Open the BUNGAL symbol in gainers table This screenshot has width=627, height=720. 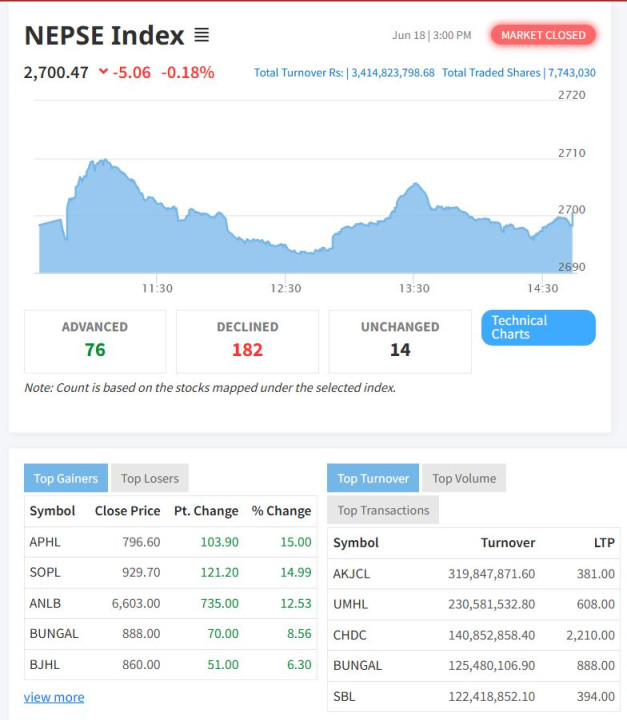point(54,634)
